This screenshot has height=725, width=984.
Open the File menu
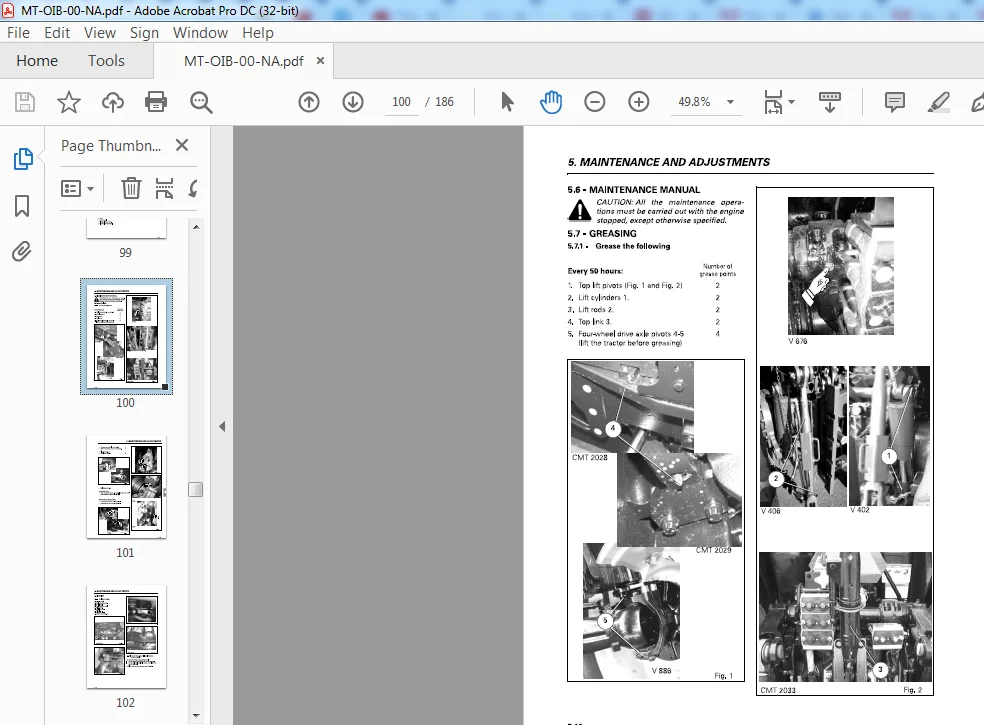pos(18,33)
